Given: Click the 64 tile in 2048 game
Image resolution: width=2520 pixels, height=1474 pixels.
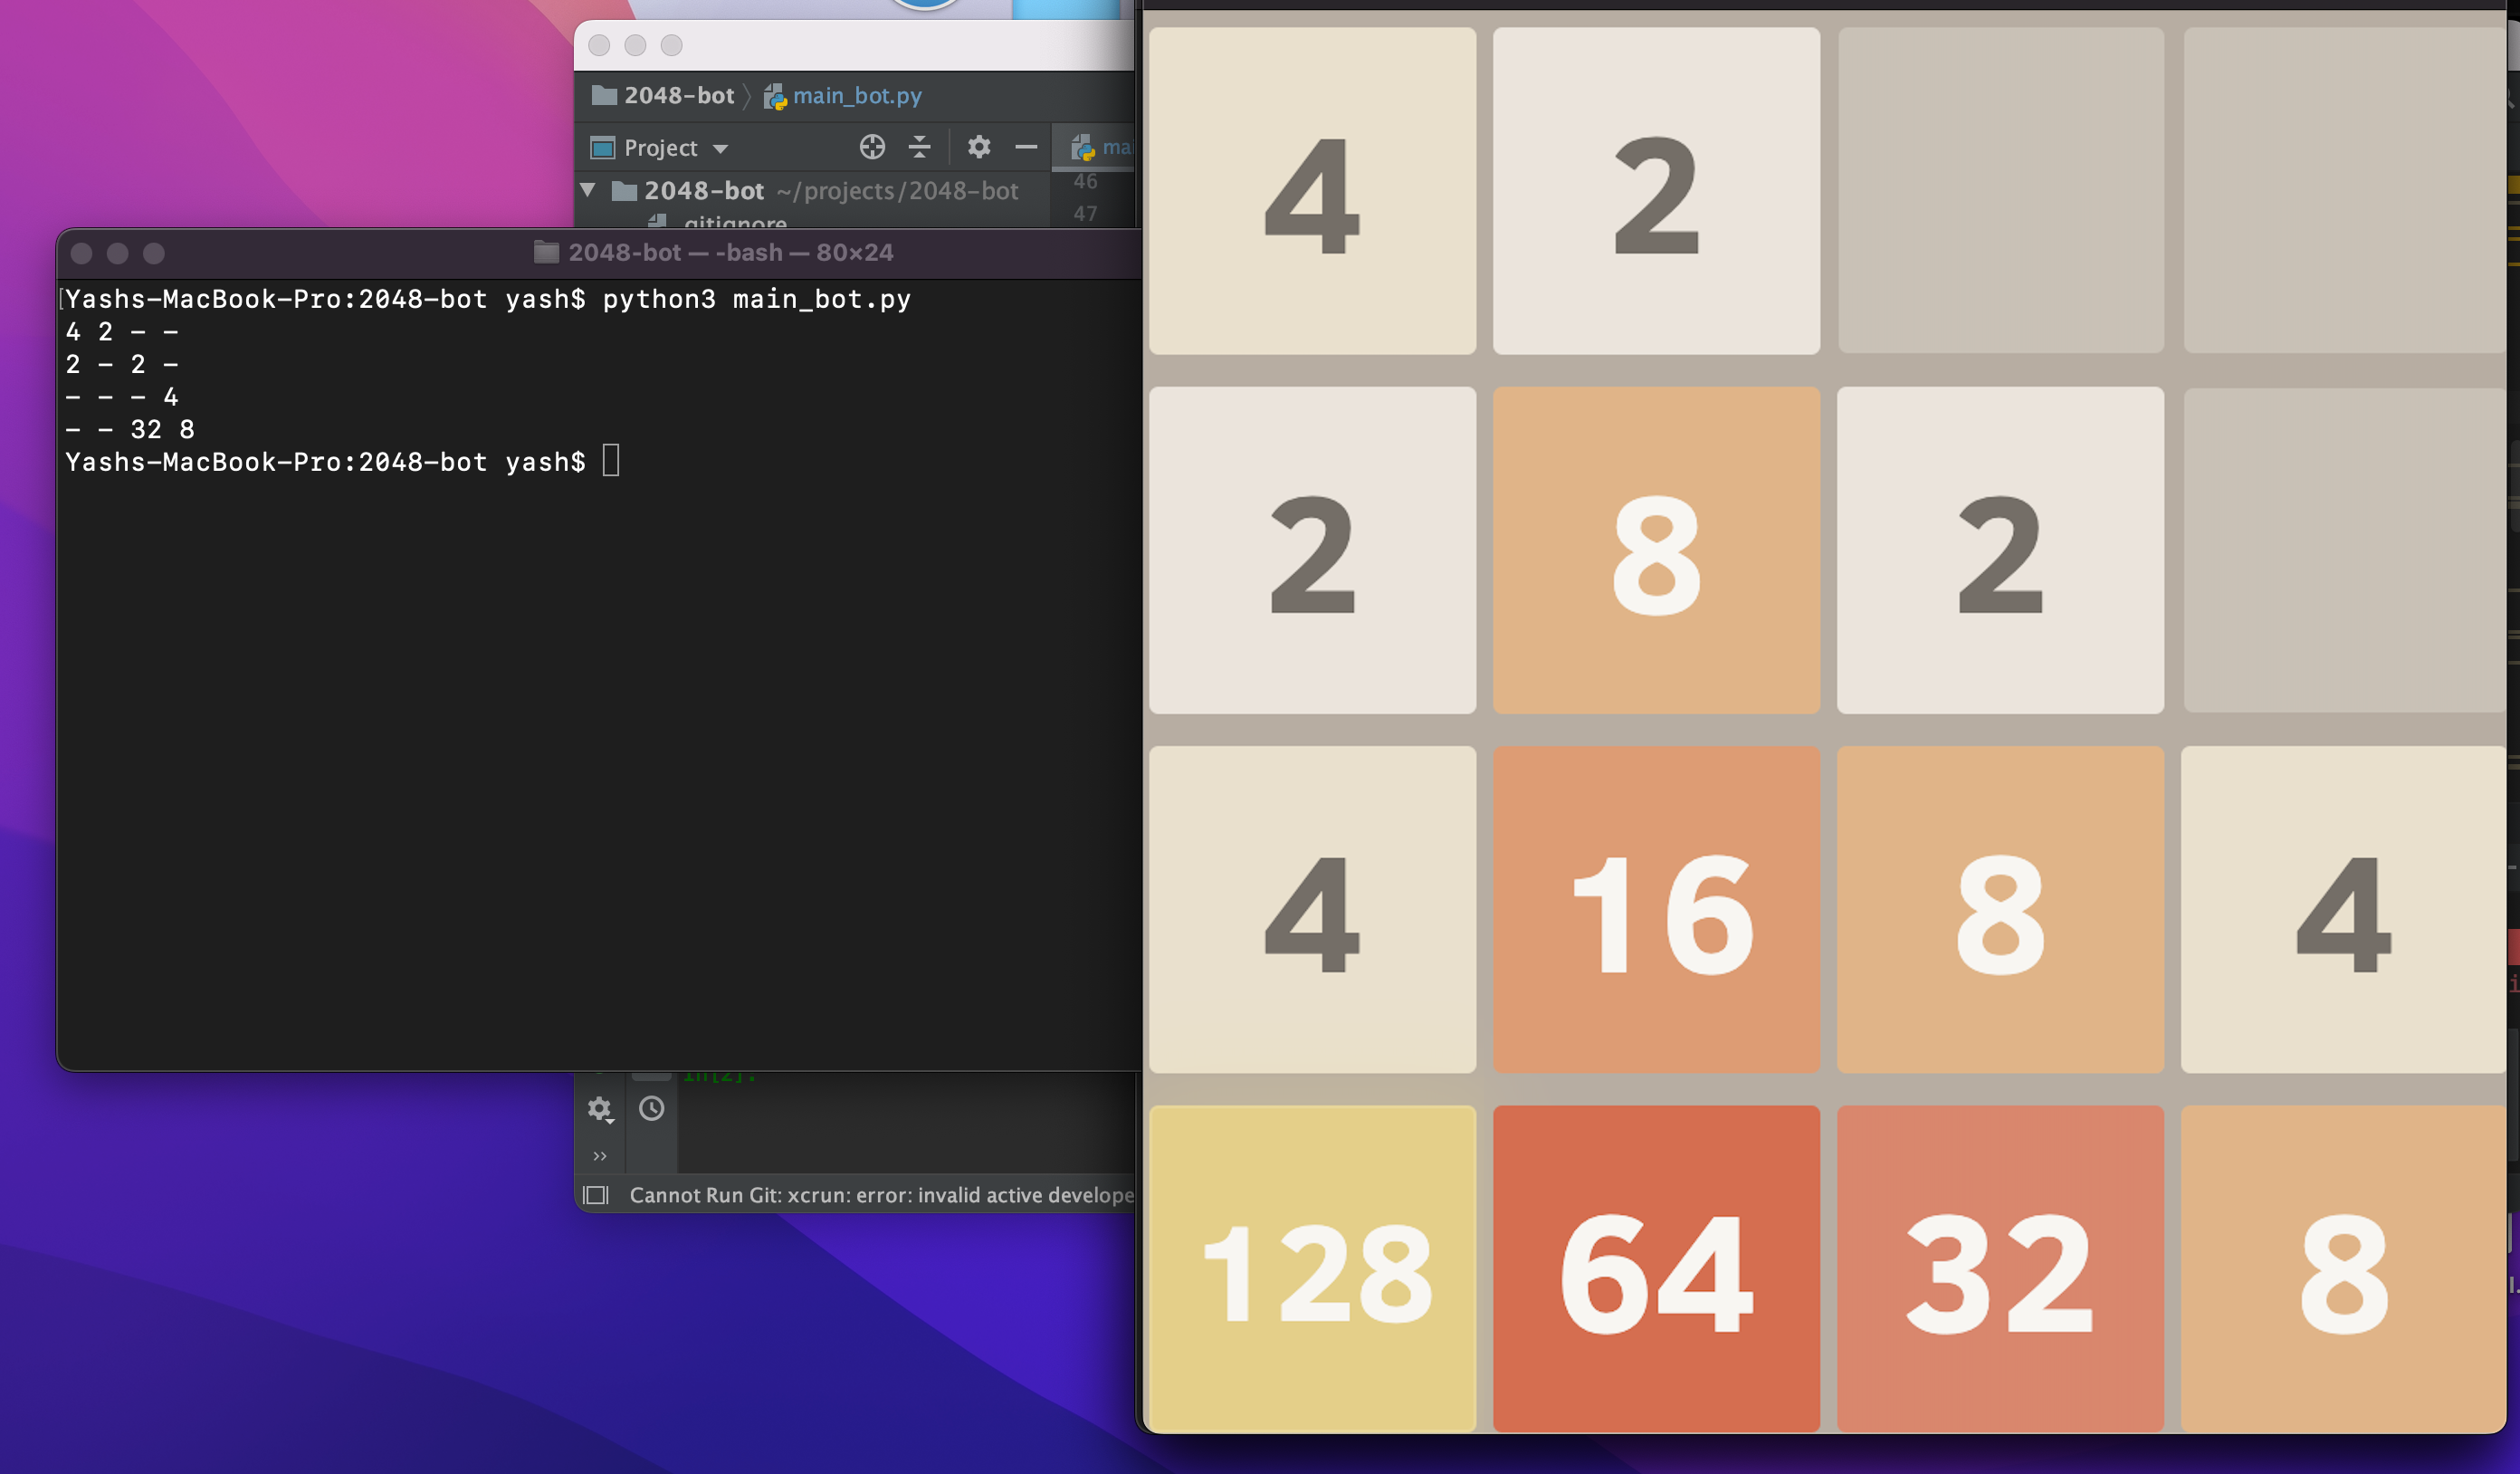Looking at the screenshot, I should pos(1656,1269).
